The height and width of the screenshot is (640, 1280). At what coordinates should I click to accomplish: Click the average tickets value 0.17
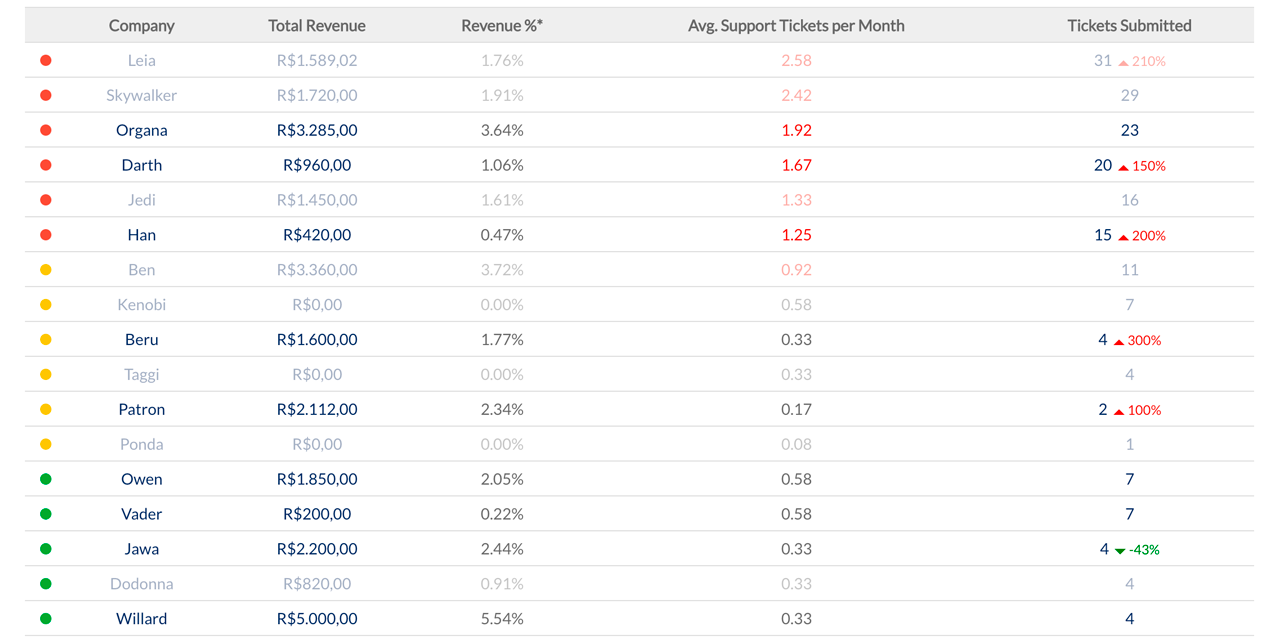[796, 409]
